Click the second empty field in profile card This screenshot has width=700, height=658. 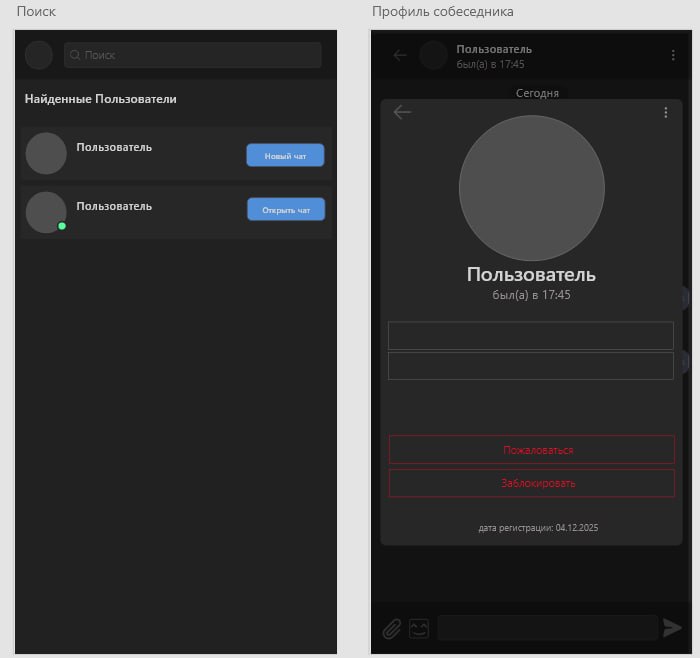coord(531,366)
